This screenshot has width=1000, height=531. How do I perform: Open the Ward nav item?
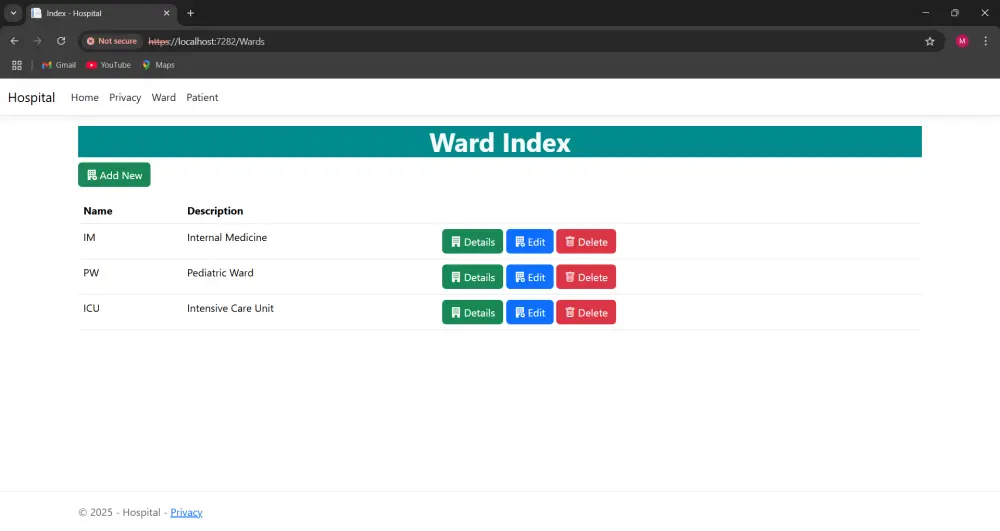click(164, 98)
